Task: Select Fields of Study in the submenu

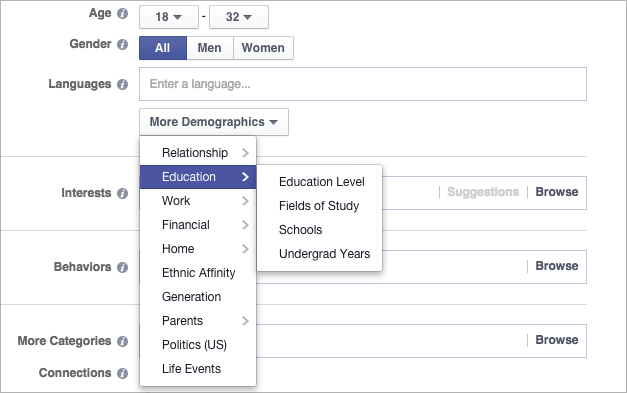Action: [319, 206]
